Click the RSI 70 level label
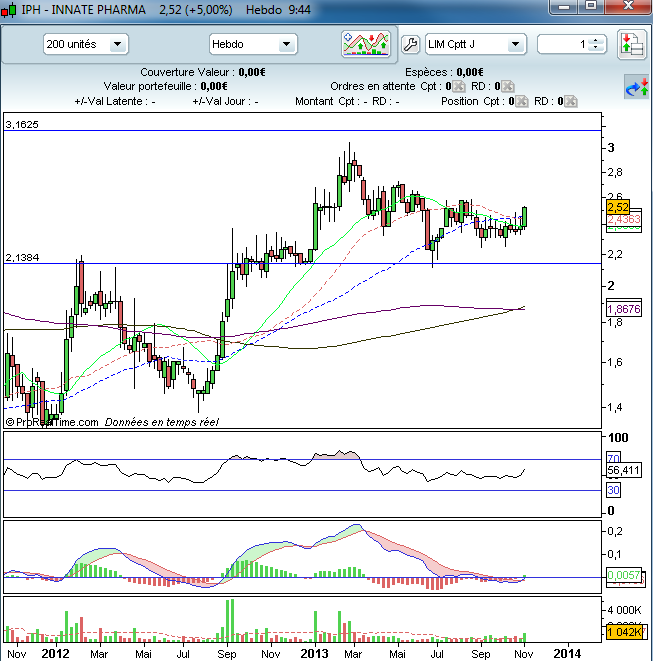This screenshot has height=661, width=653. tap(613, 457)
